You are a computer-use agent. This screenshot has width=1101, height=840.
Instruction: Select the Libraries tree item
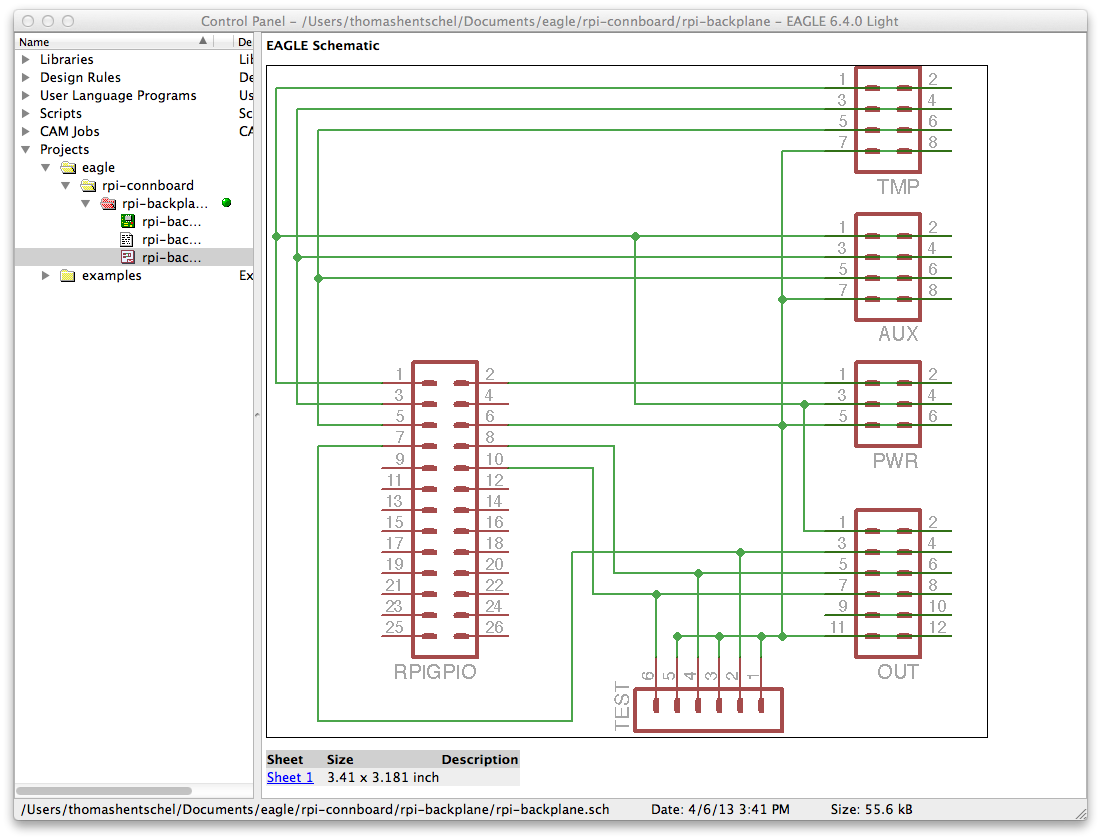coord(67,59)
